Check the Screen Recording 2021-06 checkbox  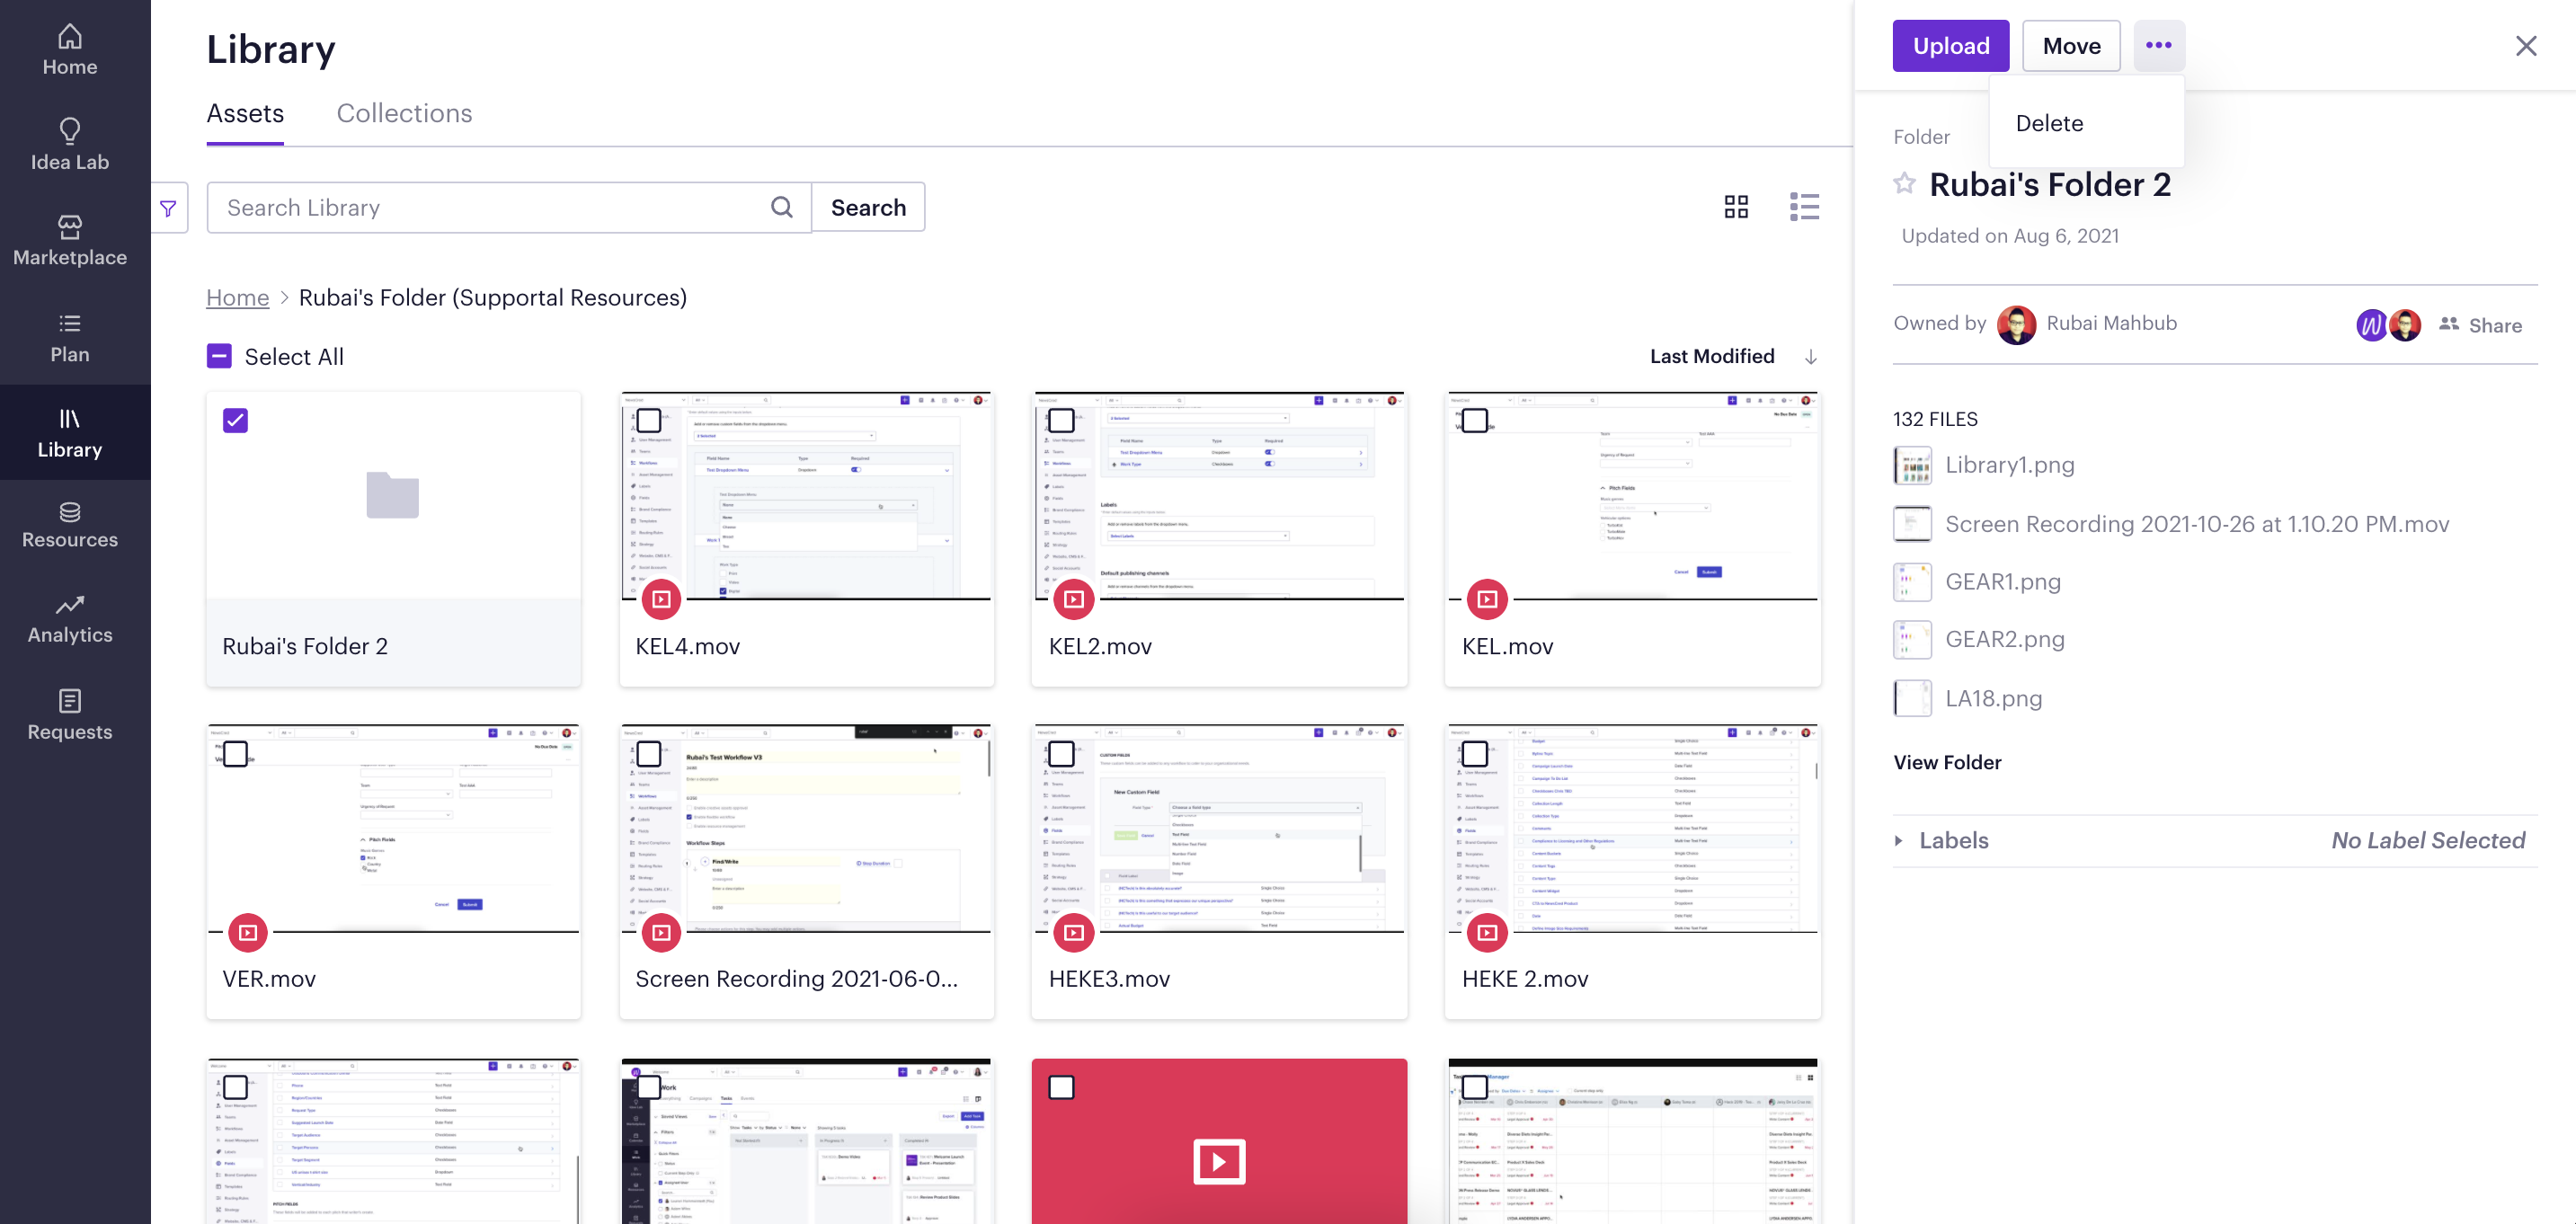coord(649,753)
